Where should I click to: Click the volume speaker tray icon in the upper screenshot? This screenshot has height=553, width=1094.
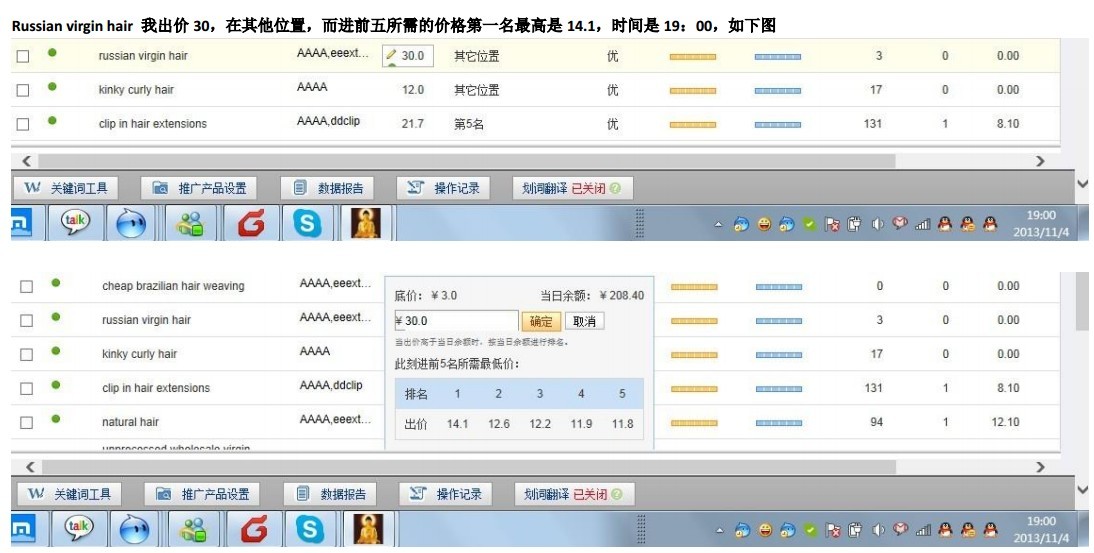point(878,224)
